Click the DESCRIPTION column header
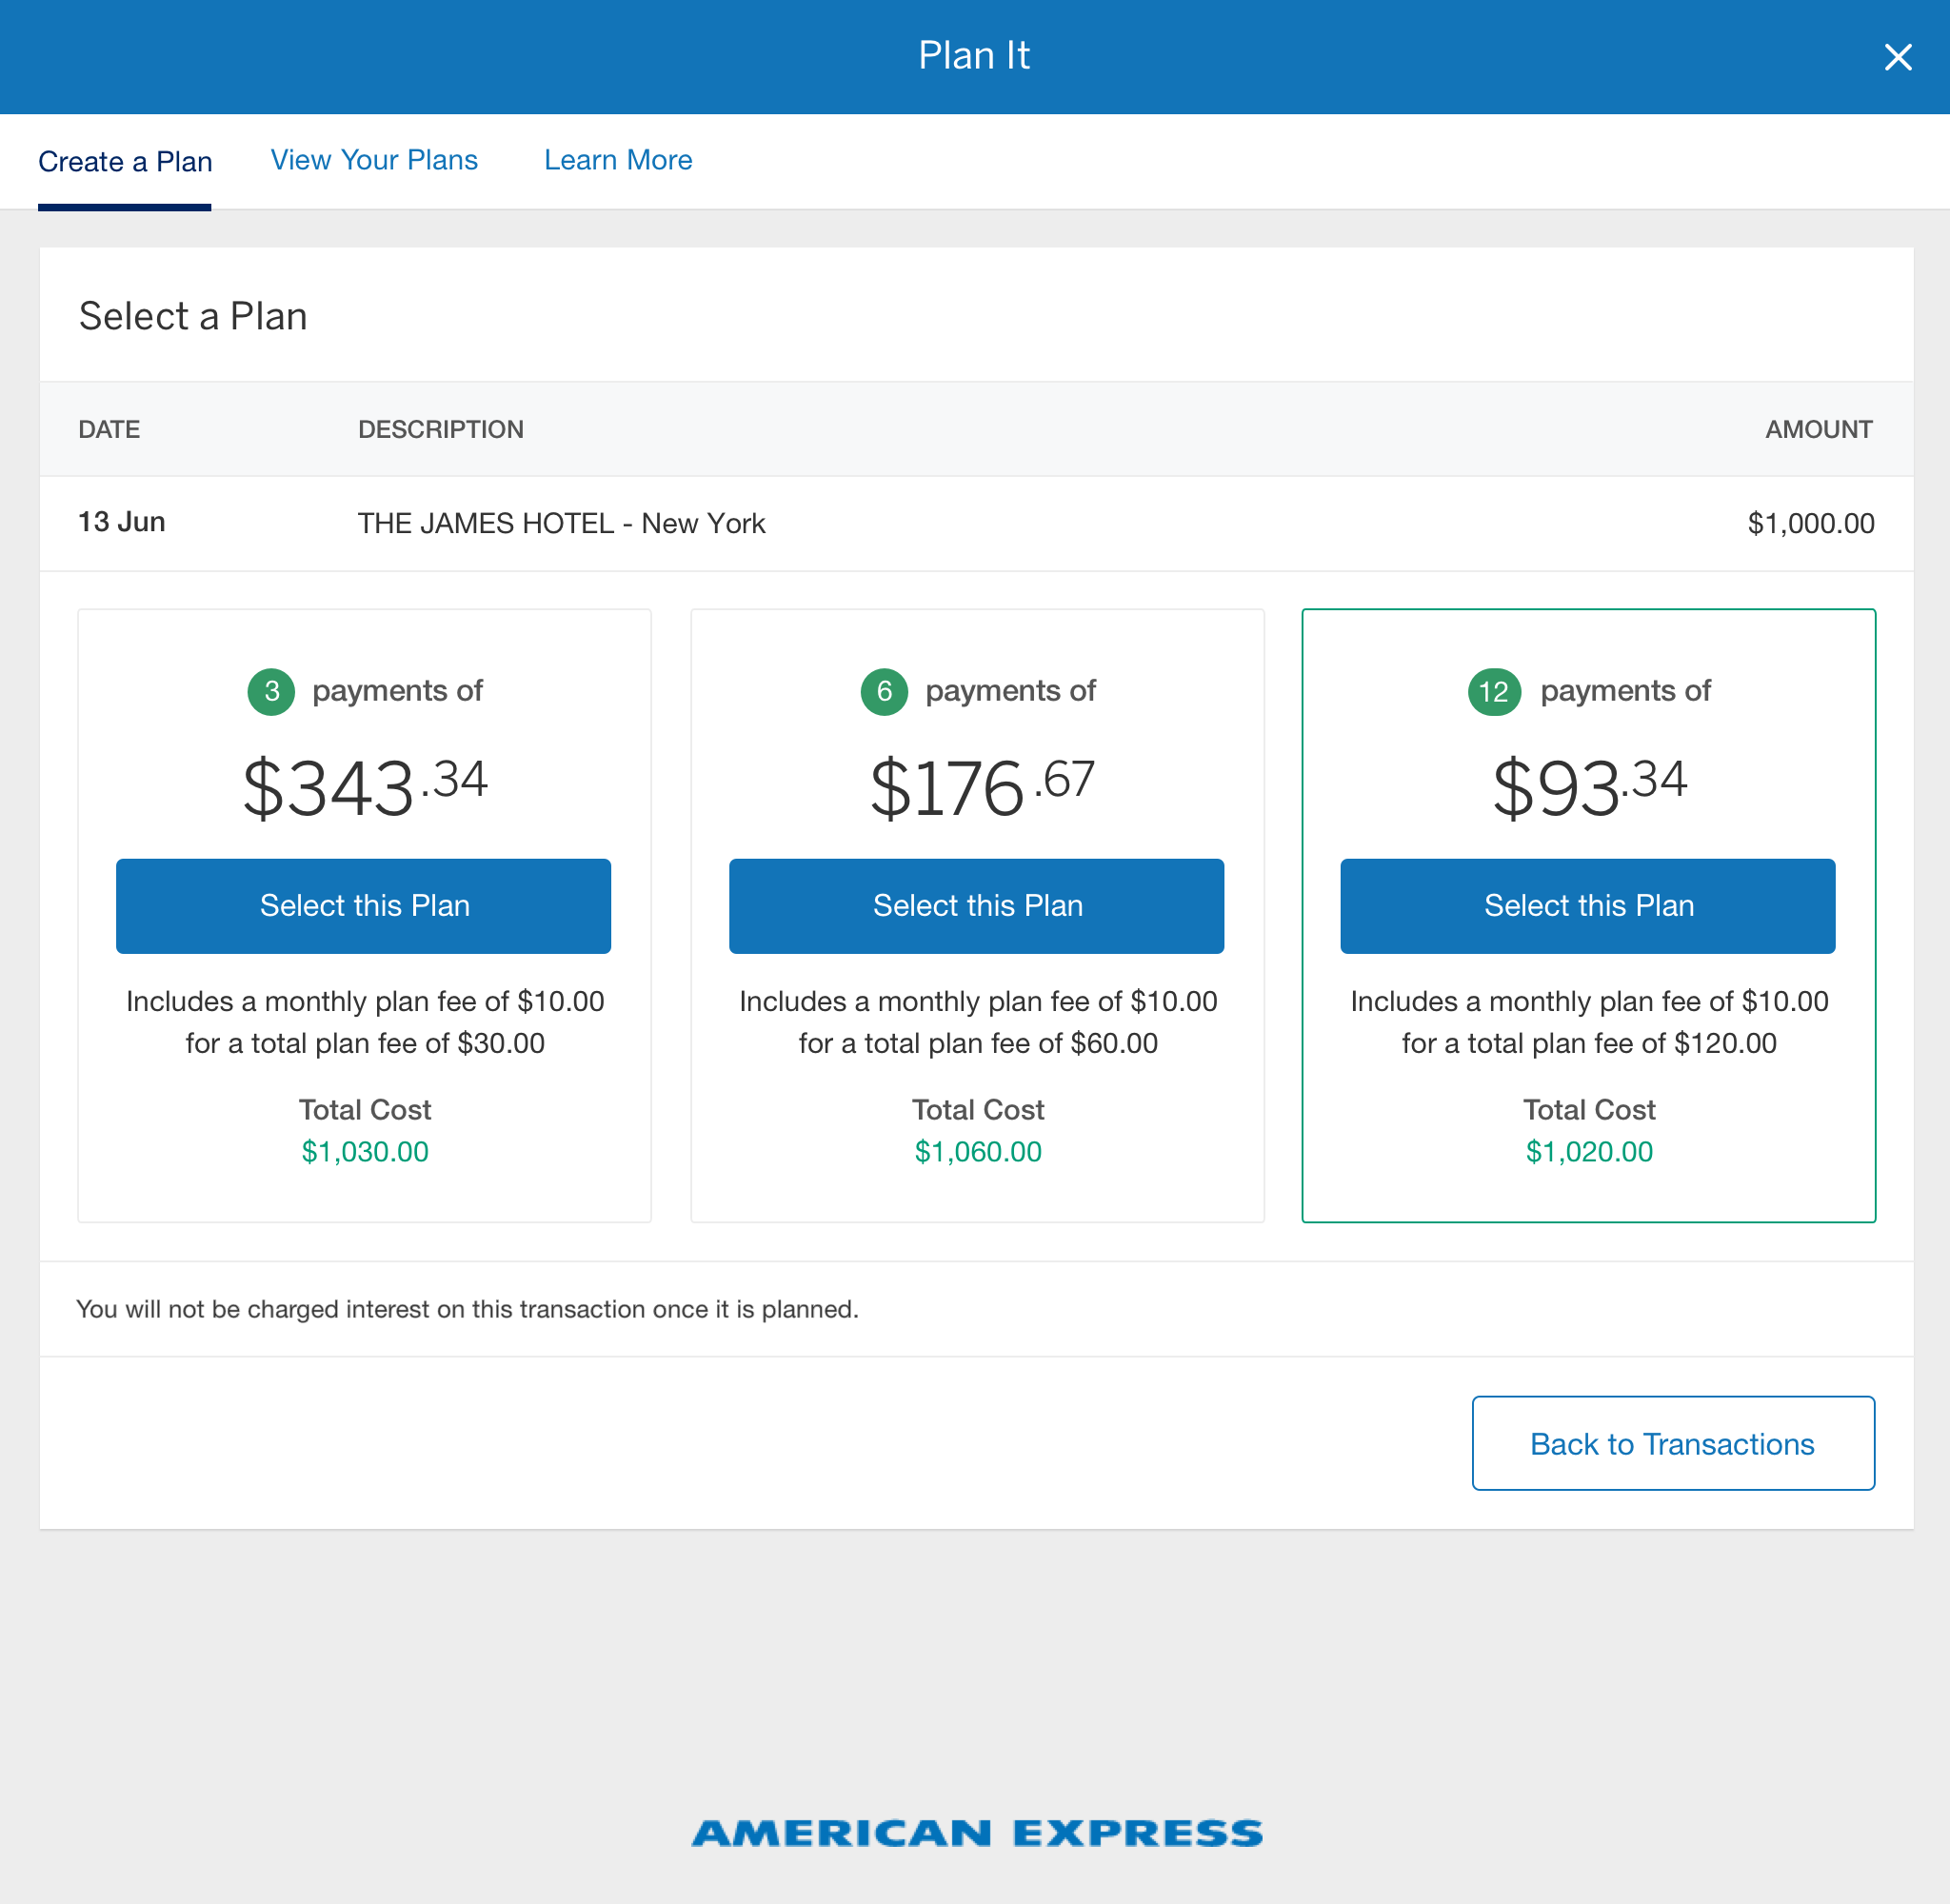The height and width of the screenshot is (1904, 1950). point(441,429)
